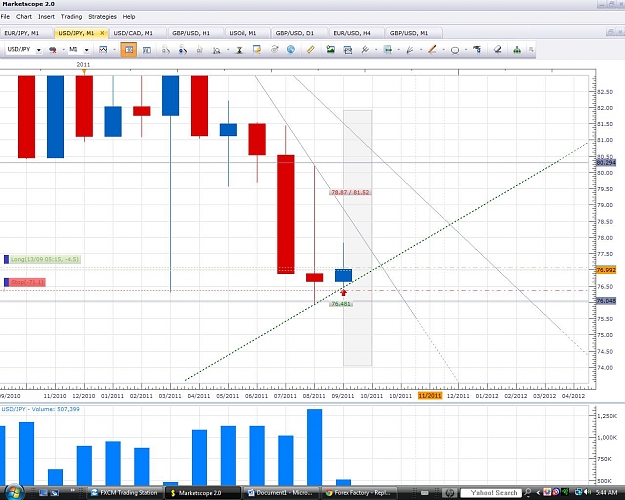Click the 78.87 / 81.52 price label
The width and height of the screenshot is (625, 500).
350,192
